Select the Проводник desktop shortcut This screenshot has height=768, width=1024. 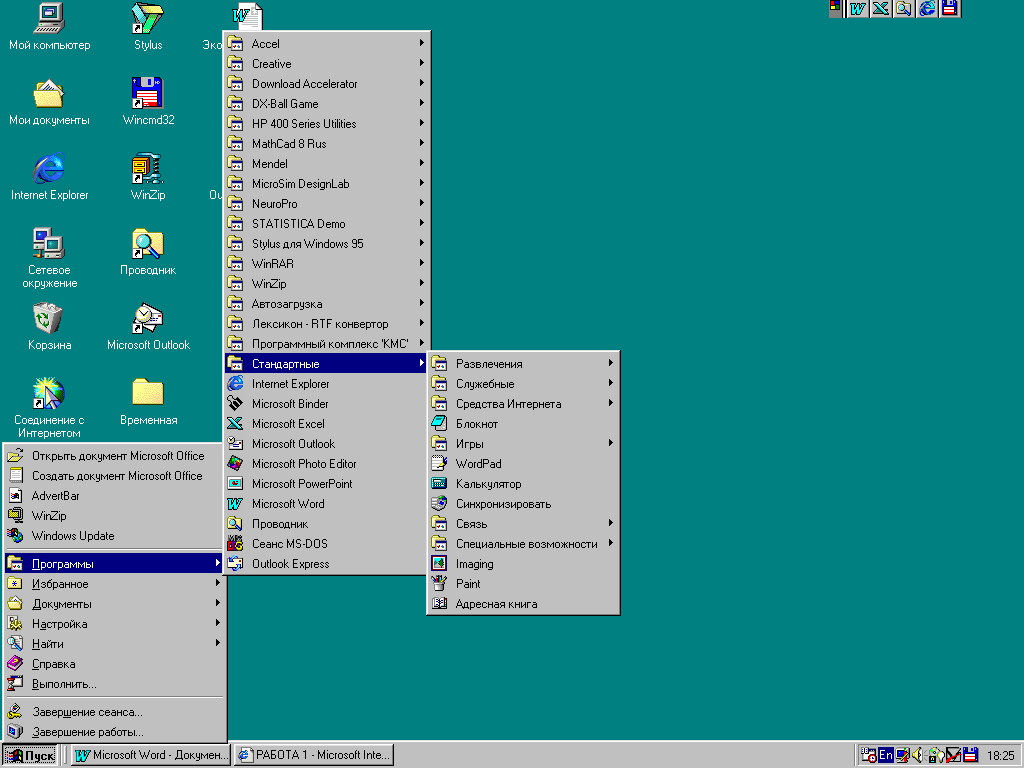[x=148, y=252]
